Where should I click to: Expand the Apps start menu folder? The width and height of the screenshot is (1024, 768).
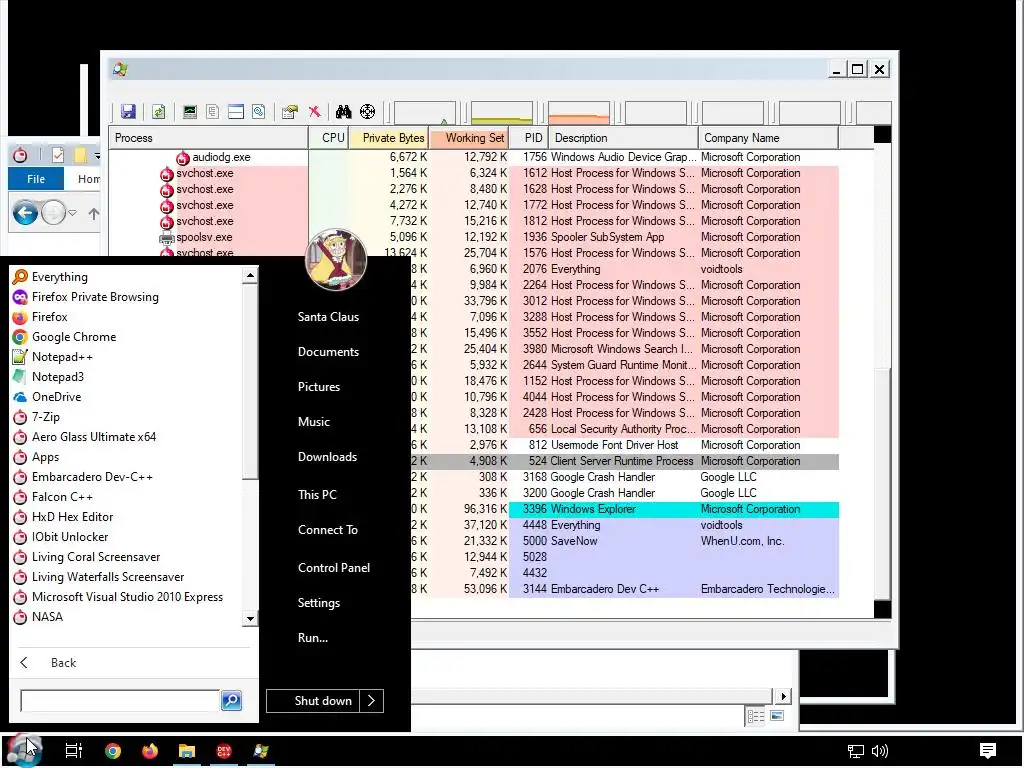tap(127, 457)
